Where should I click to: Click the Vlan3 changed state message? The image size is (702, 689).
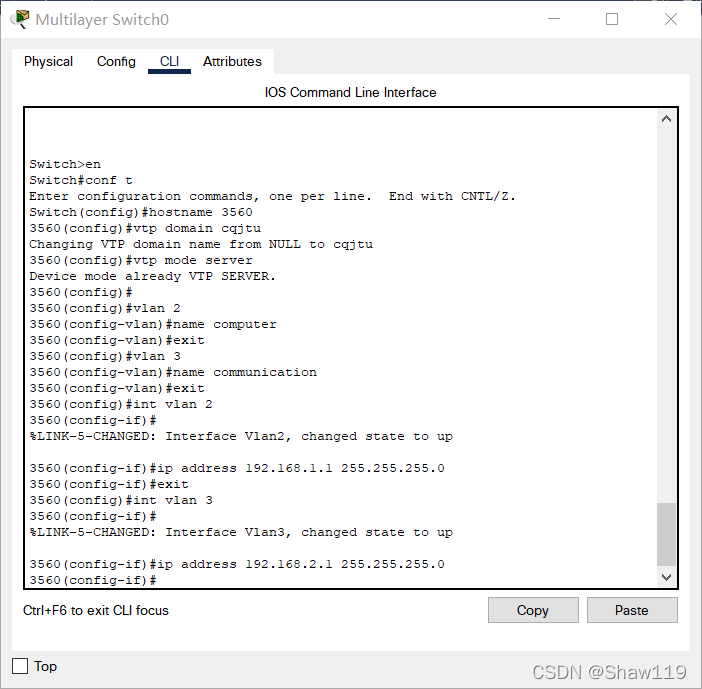point(241,532)
